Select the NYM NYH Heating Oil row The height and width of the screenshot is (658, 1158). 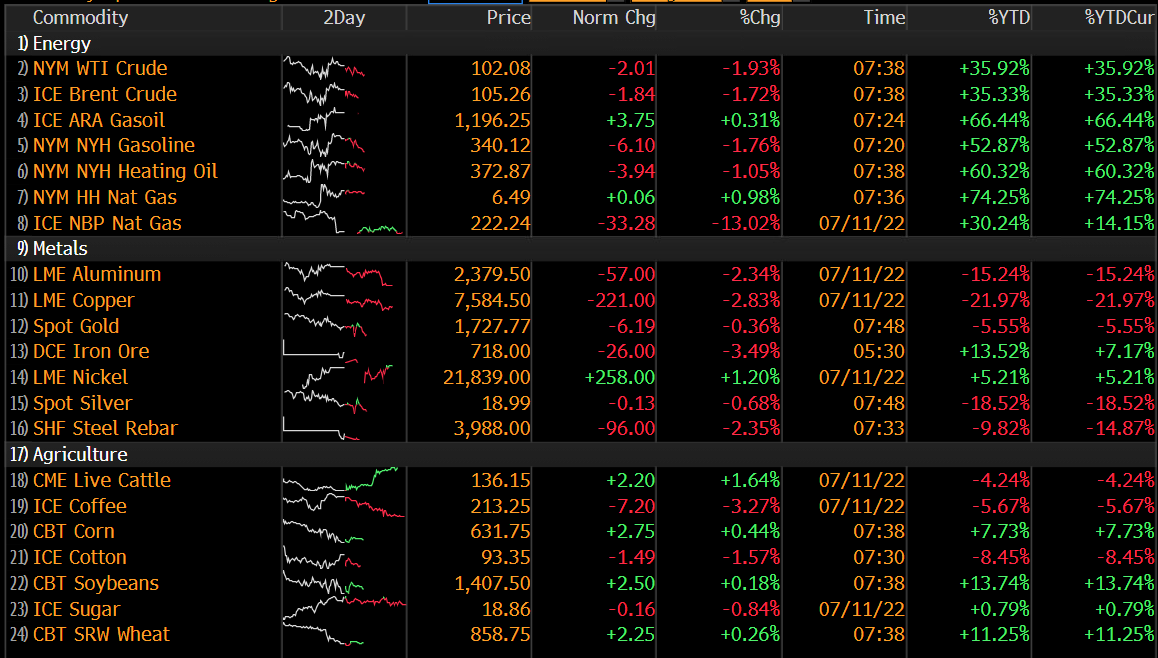click(x=580, y=171)
